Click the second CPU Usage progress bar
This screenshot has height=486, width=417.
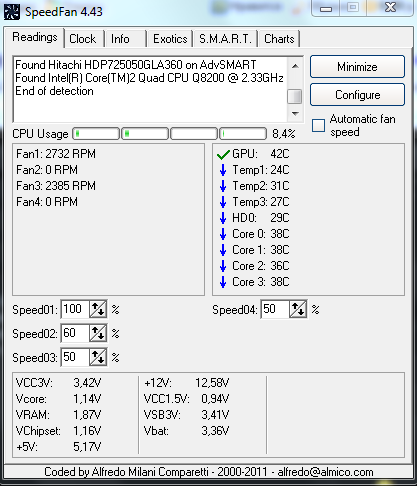[145, 134]
